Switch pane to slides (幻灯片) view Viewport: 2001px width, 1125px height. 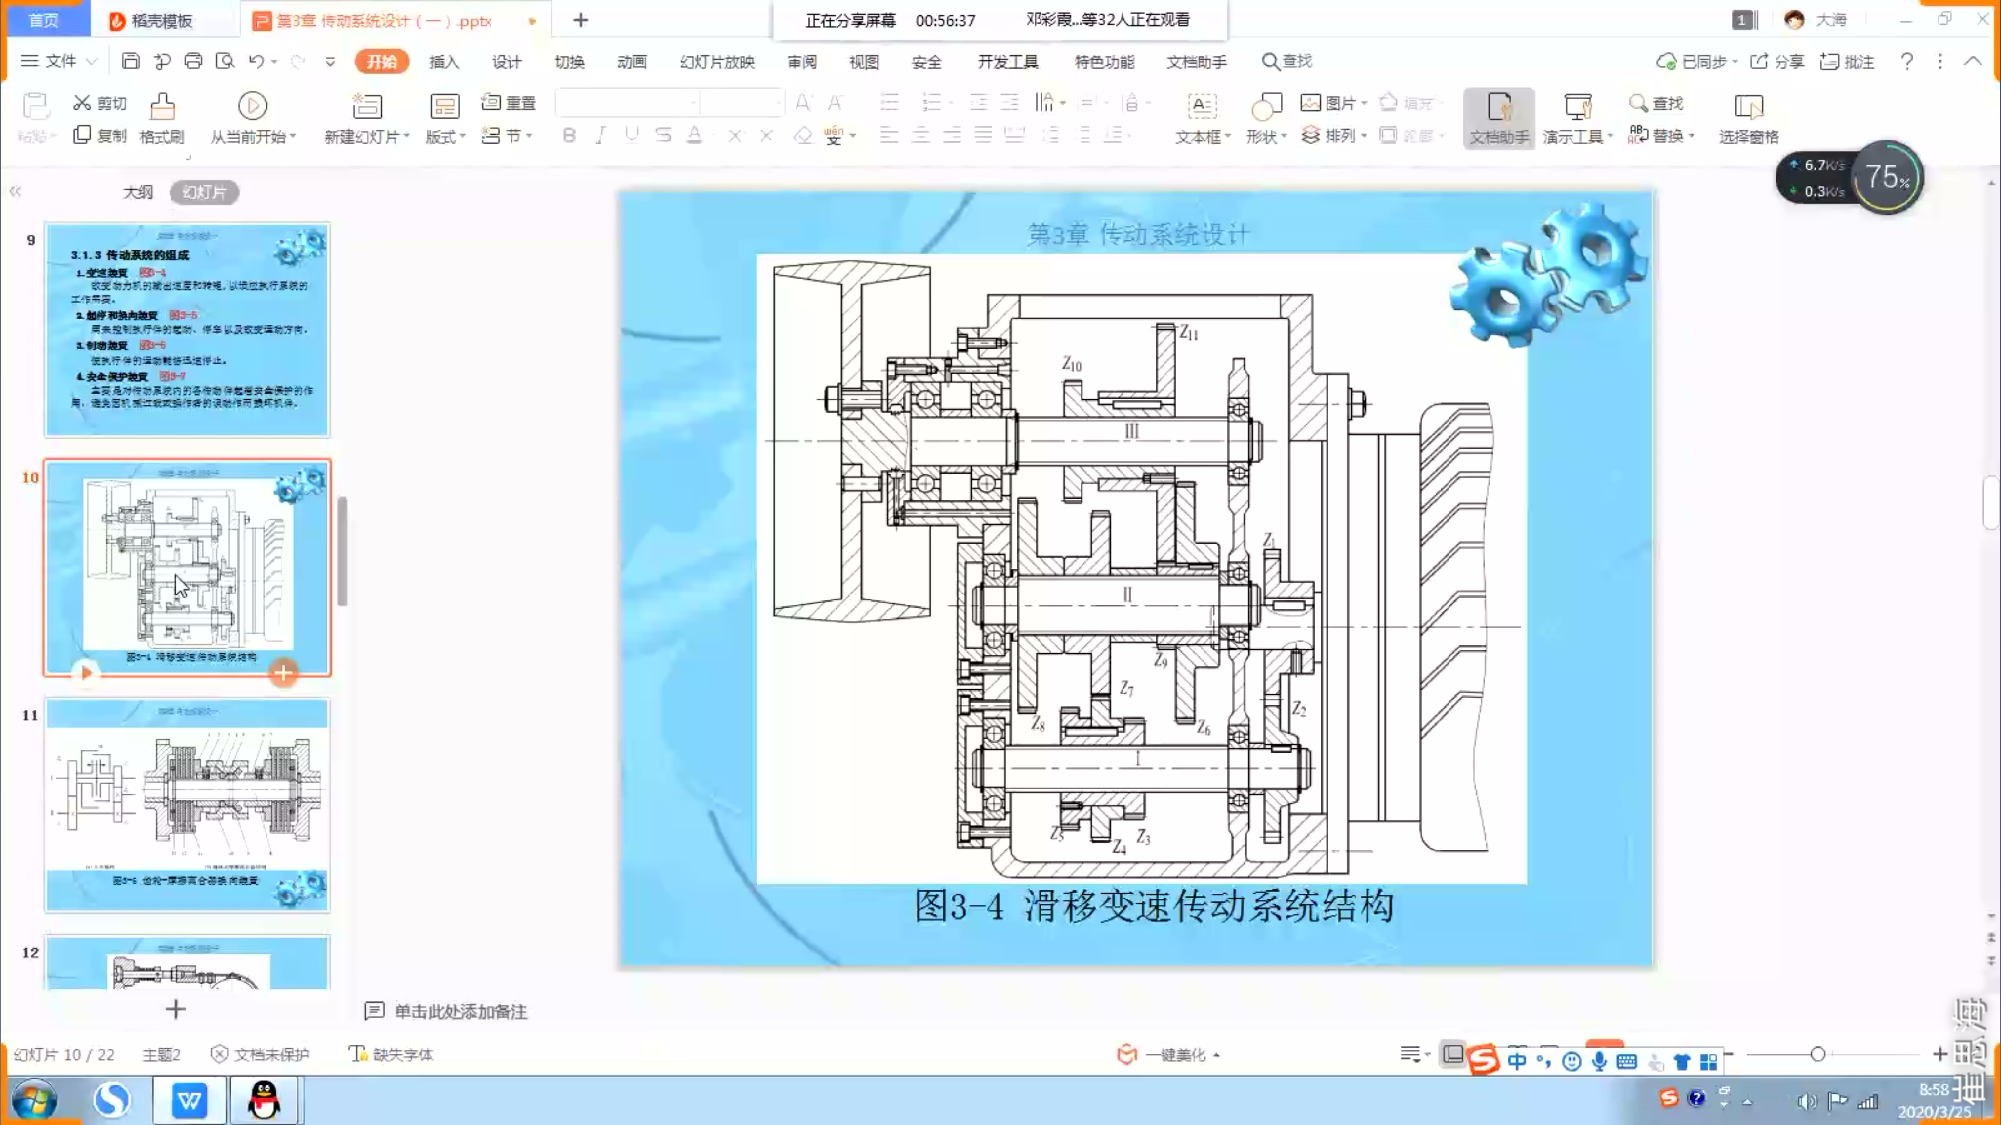point(204,192)
